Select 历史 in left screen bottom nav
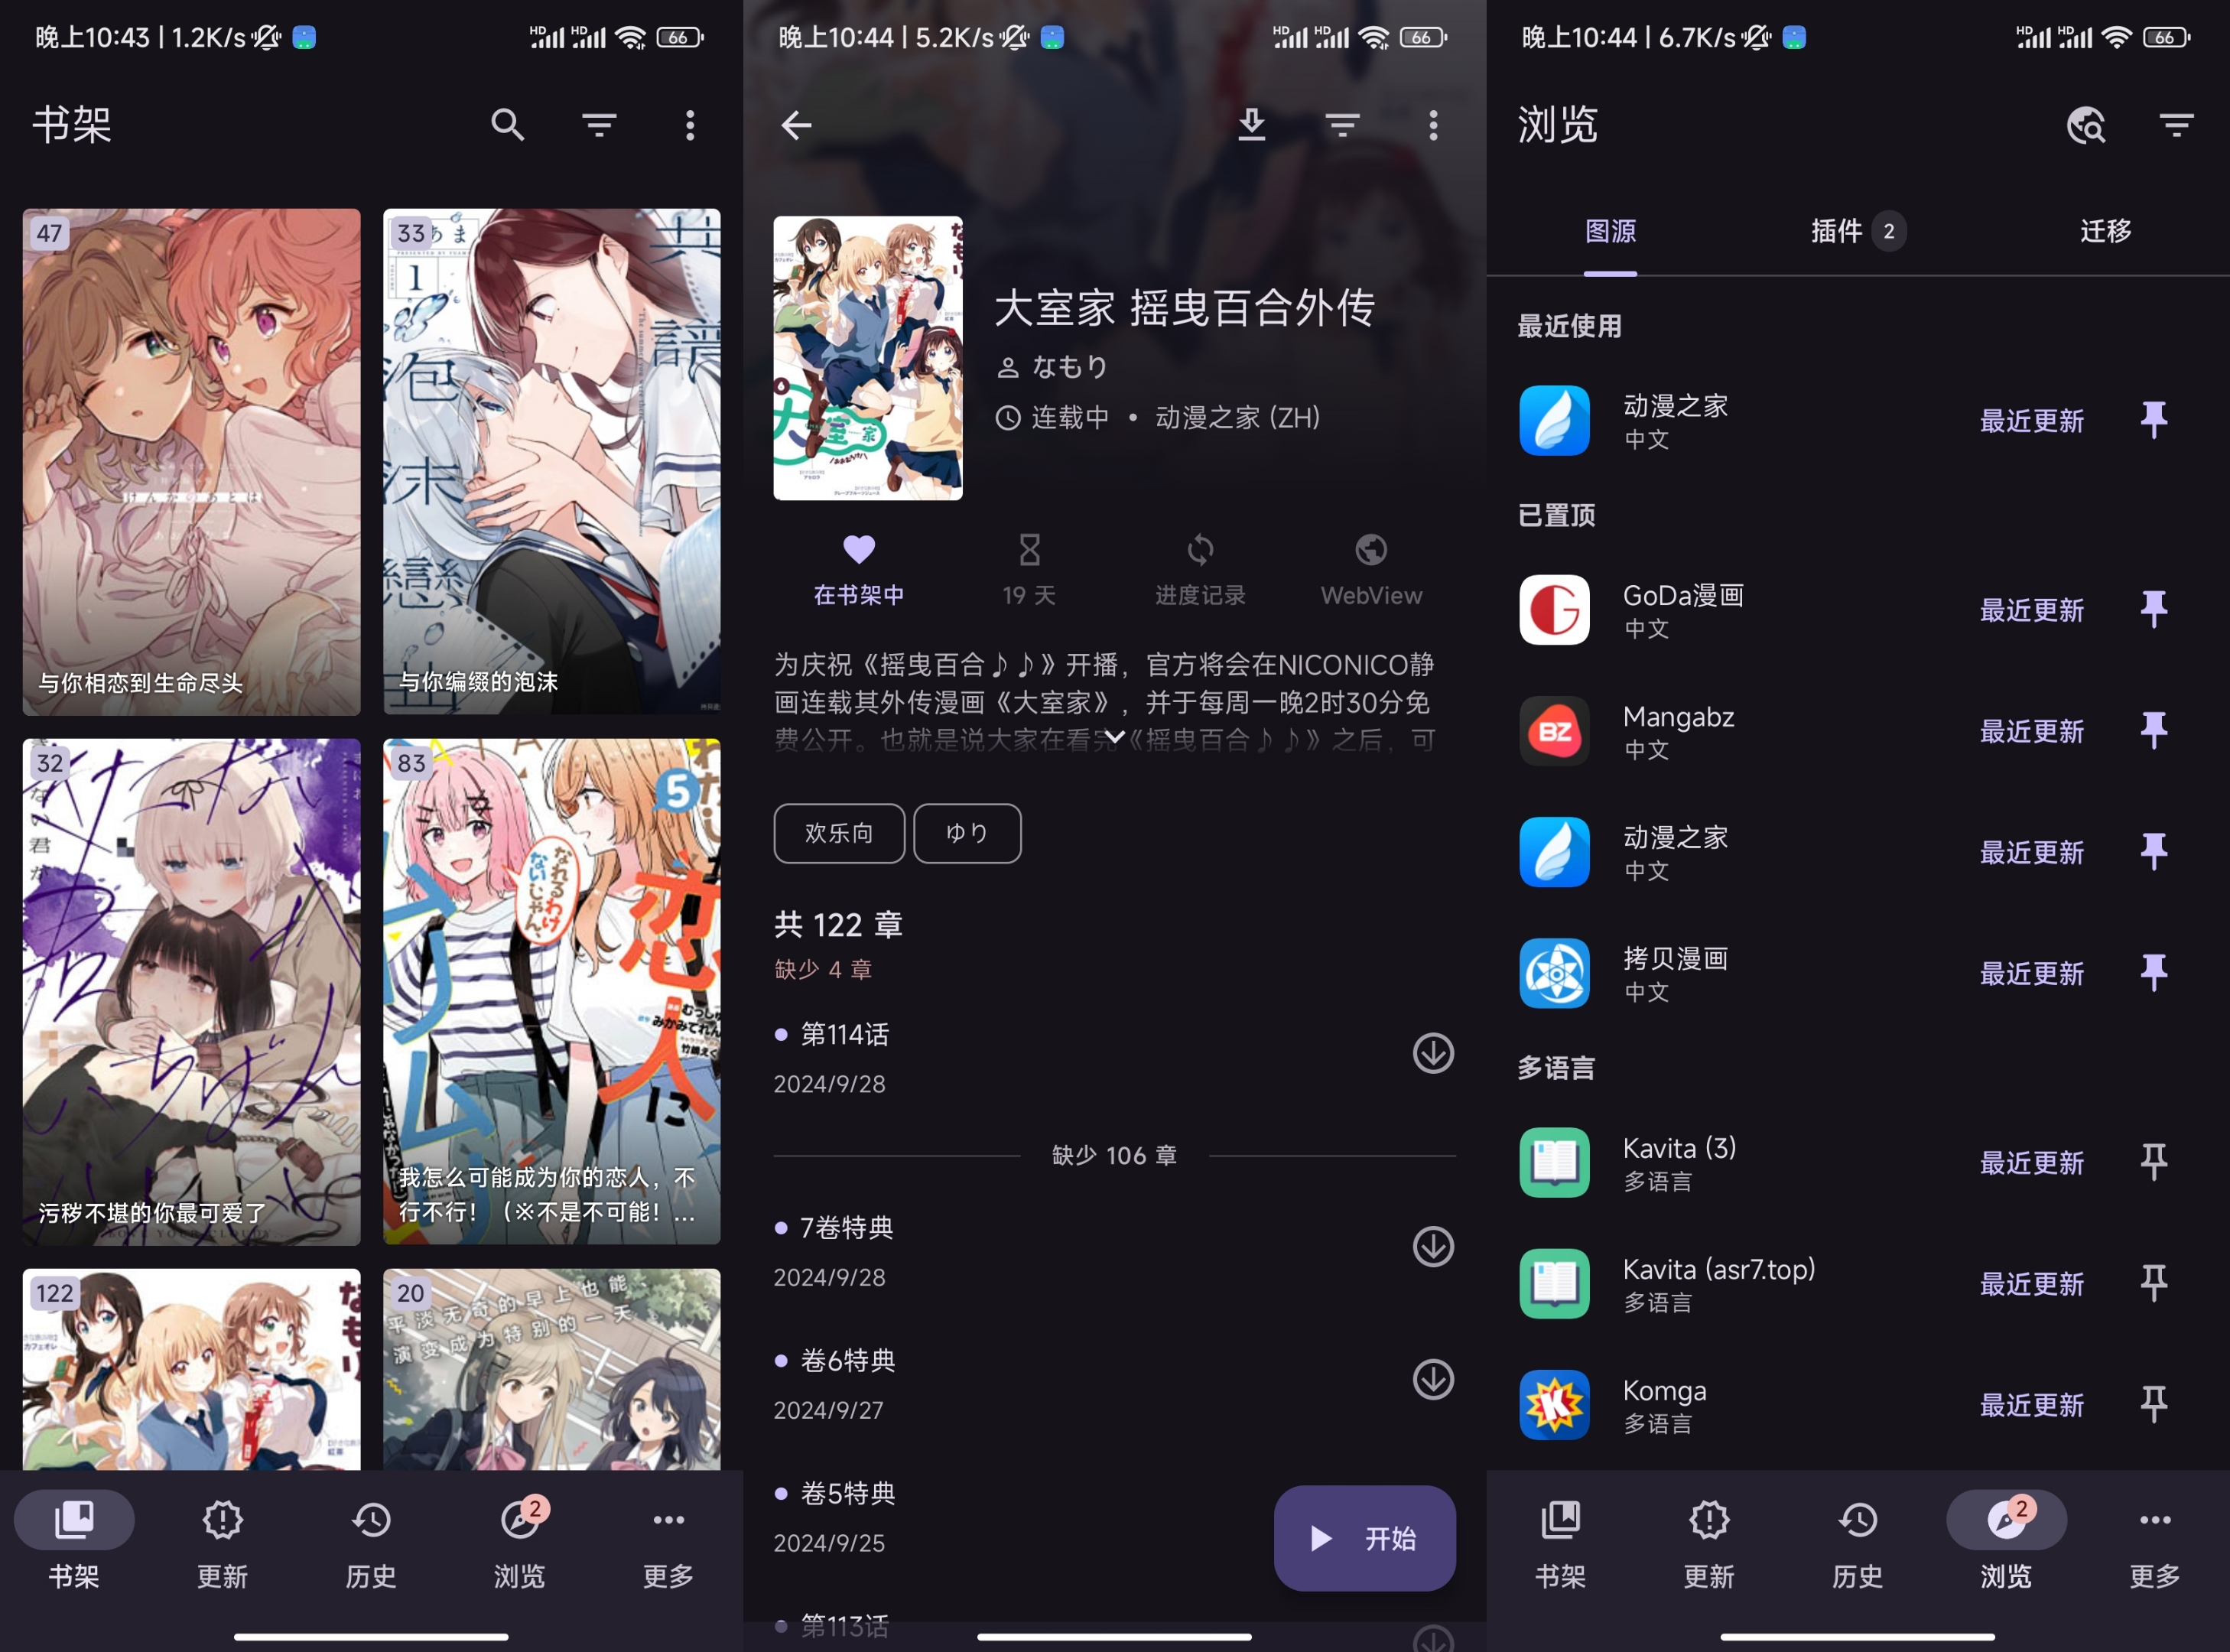This screenshot has height=1652, width=2230. click(x=371, y=1543)
